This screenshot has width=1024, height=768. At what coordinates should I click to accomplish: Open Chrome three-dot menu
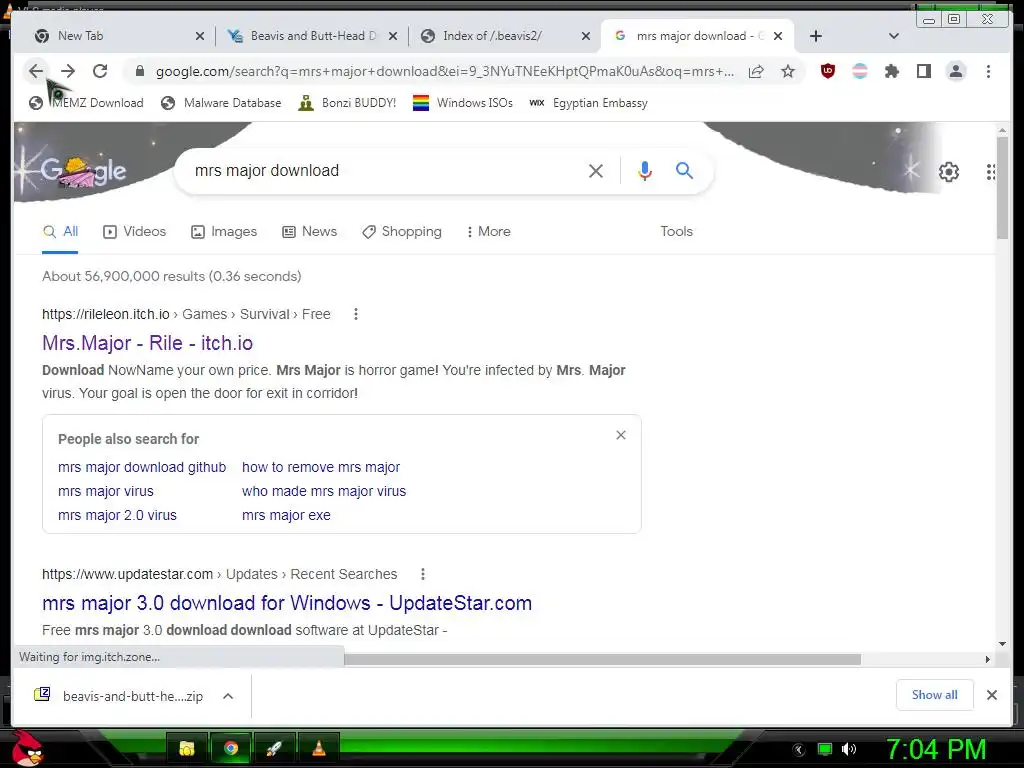988,71
